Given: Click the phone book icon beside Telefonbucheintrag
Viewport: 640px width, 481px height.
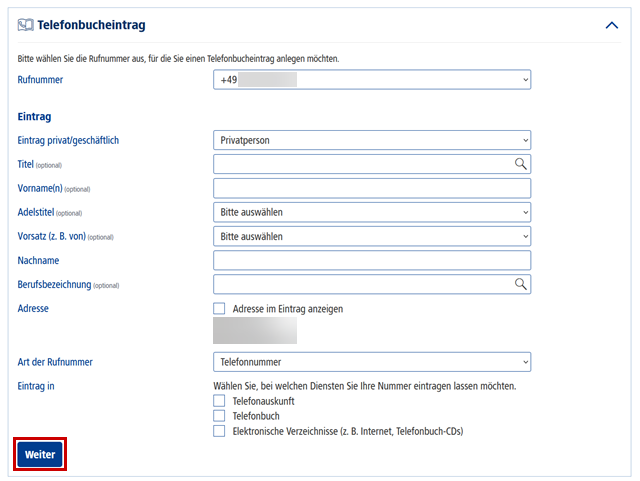Looking at the screenshot, I should (25, 25).
